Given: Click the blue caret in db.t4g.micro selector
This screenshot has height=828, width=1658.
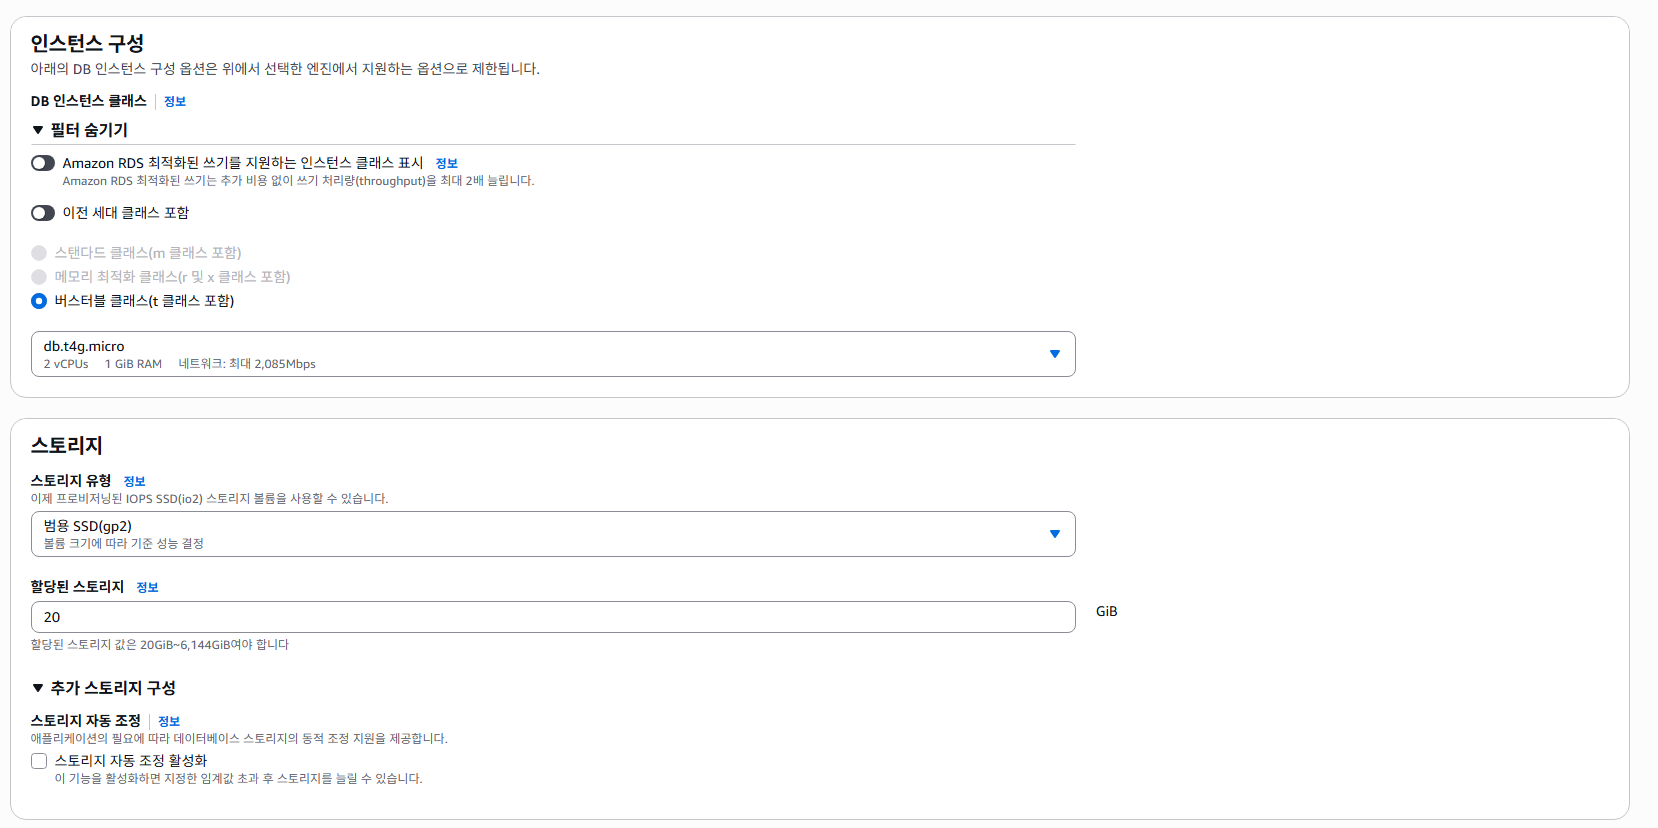Looking at the screenshot, I should tap(1054, 354).
